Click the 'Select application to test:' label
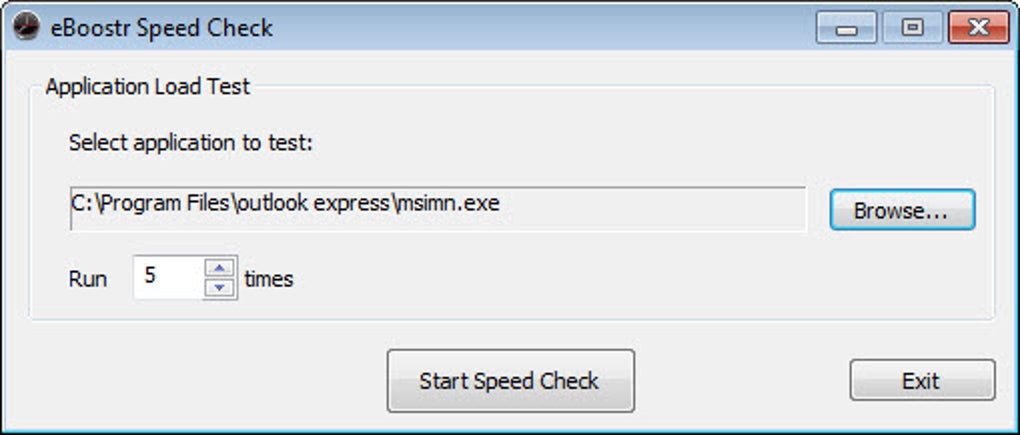The height and width of the screenshot is (435, 1020). 191,142
